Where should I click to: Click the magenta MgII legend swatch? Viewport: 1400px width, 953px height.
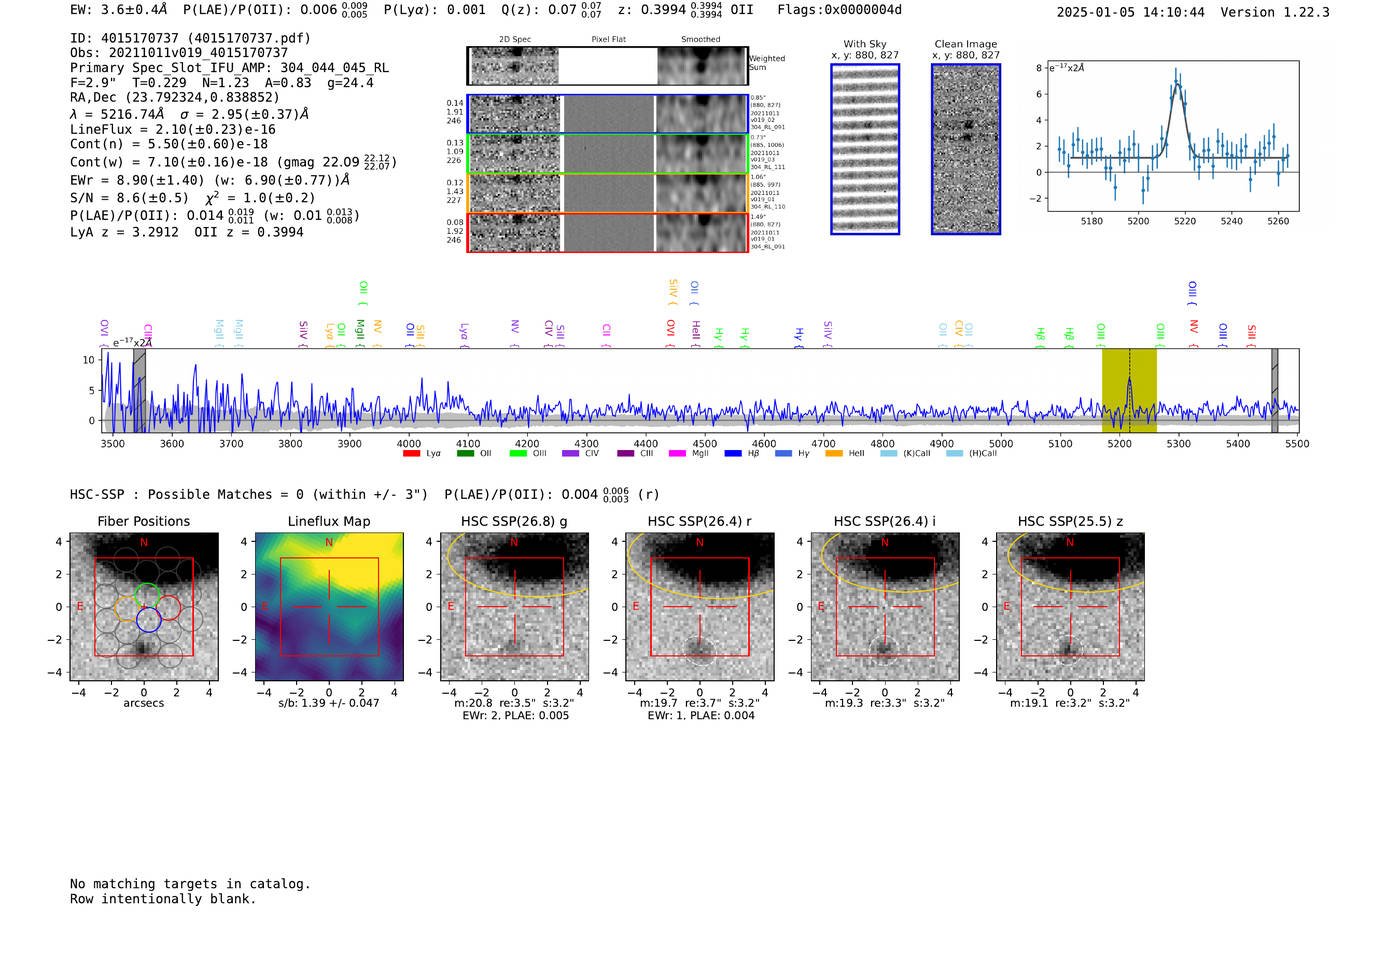pos(678,454)
